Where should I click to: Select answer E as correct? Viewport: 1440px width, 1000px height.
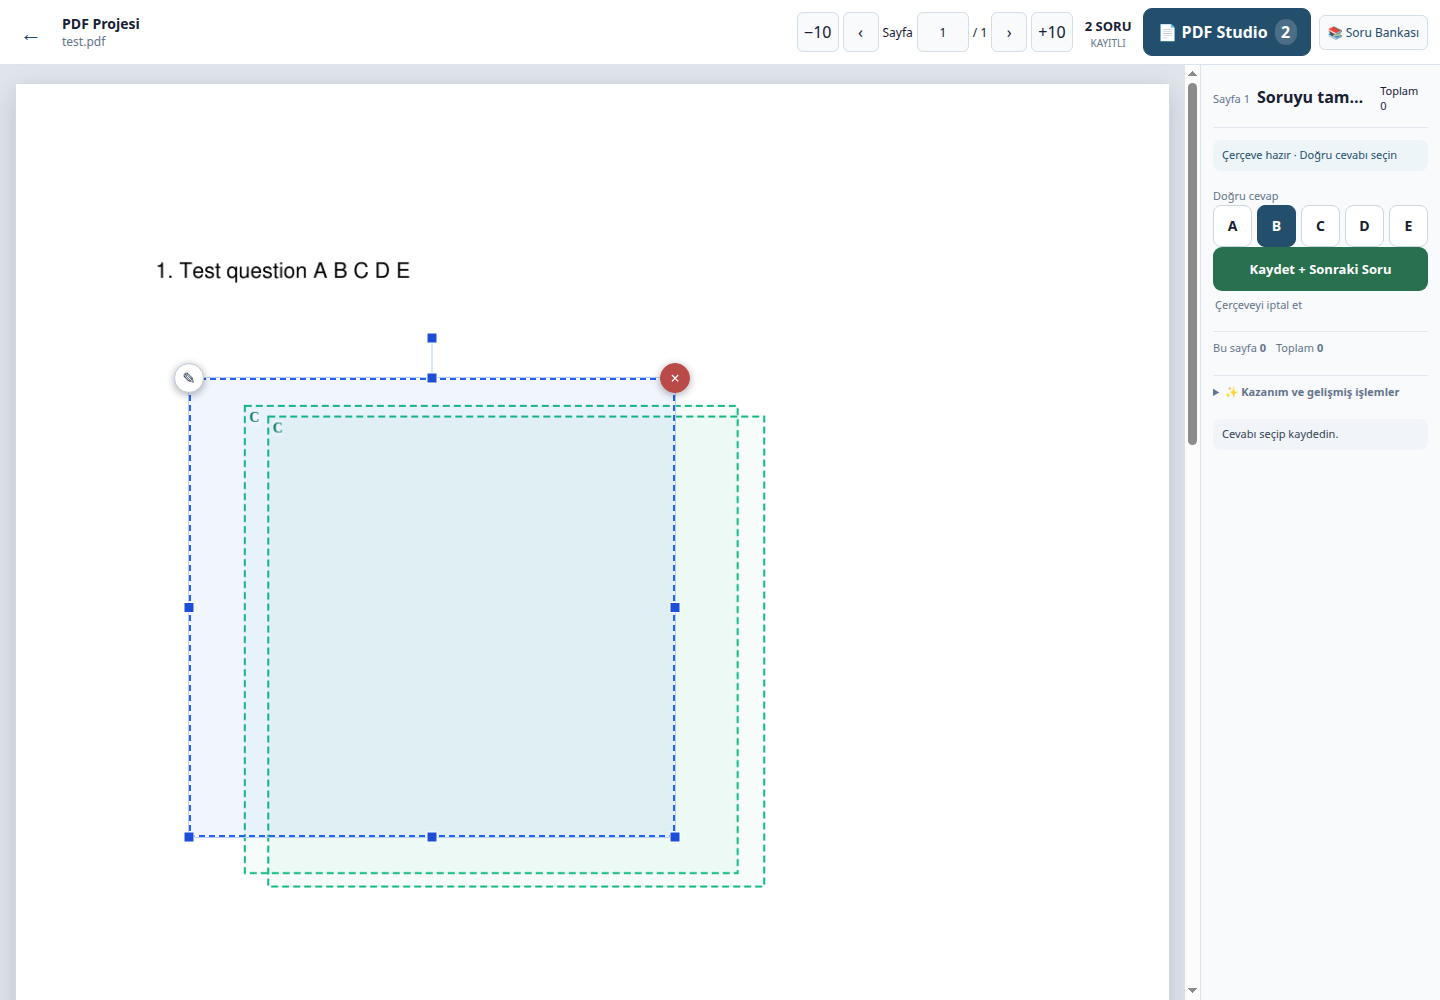pos(1408,226)
